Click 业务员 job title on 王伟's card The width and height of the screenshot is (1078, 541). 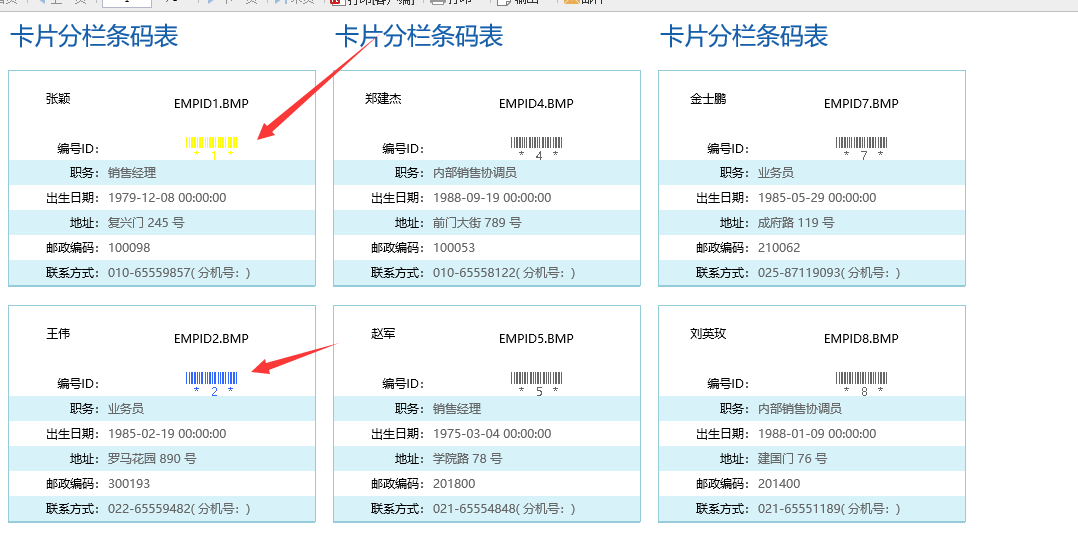point(126,408)
